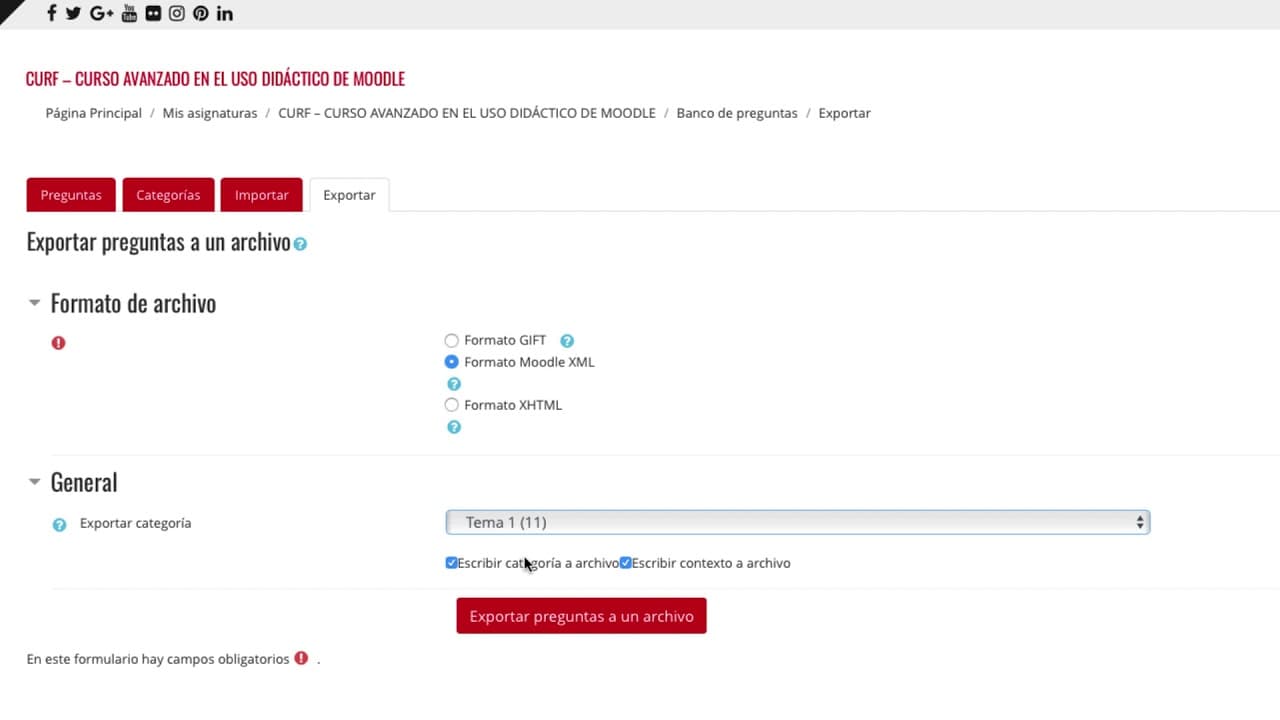Show help icon below Formato Moodle XML
The width and height of the screenshot is (1280, 720).
(454, 384)
